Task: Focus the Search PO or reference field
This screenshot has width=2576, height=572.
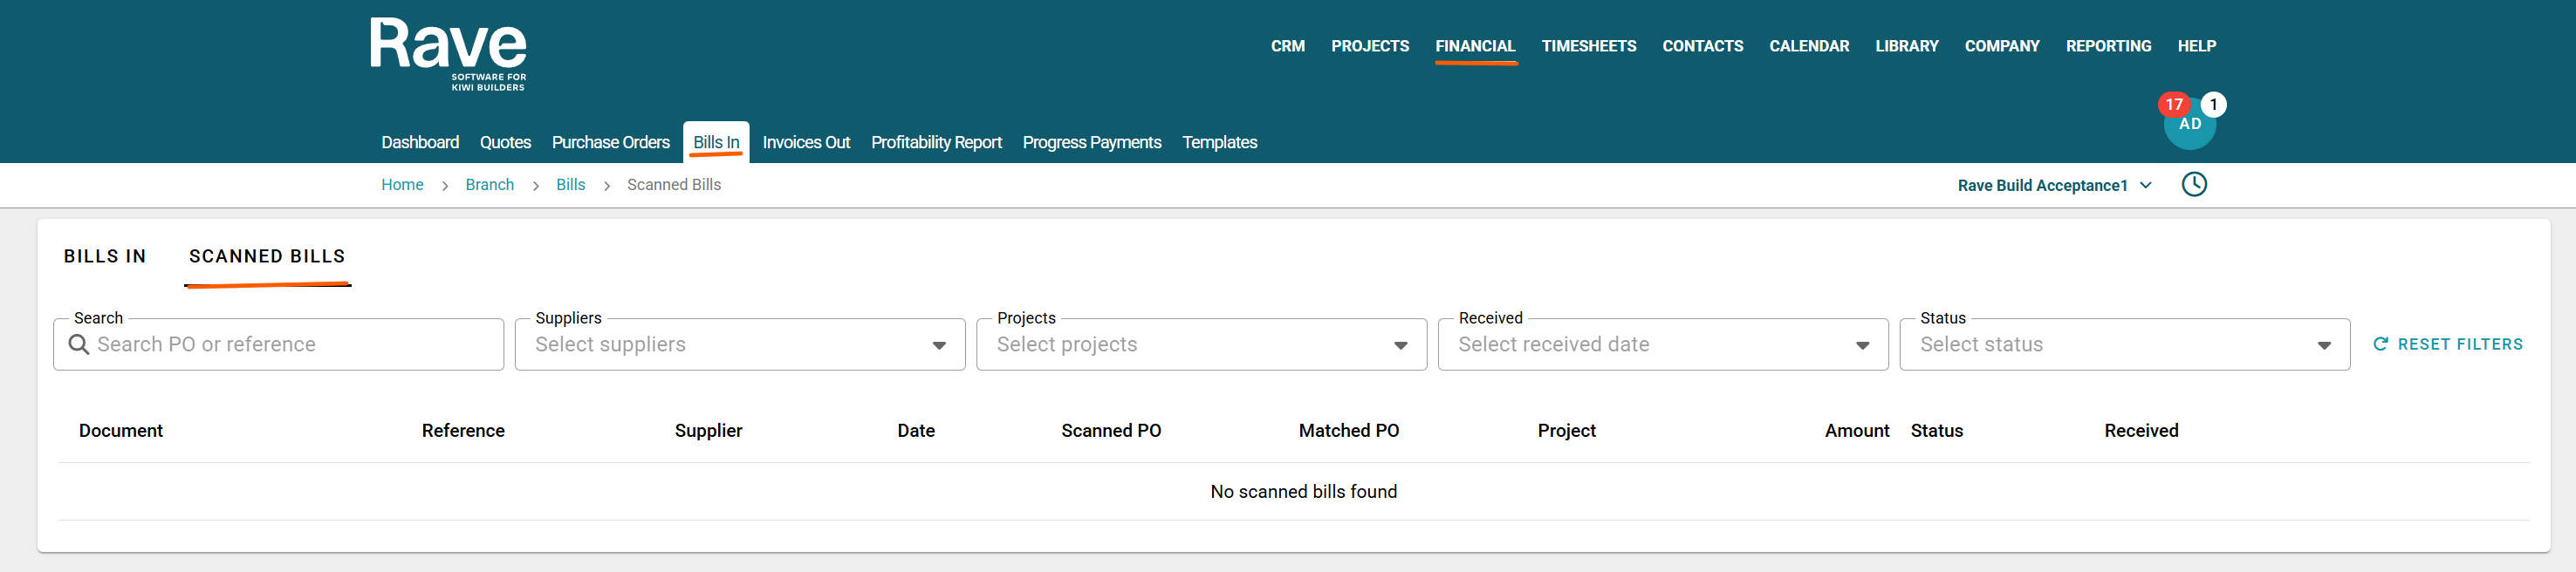Action: point(279,344)
